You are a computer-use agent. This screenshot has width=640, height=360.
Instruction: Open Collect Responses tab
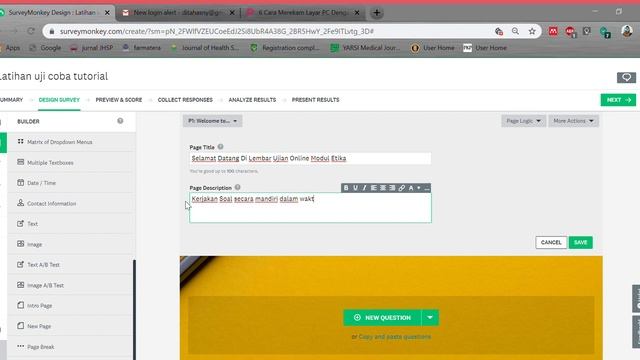(x=185, y=100)
